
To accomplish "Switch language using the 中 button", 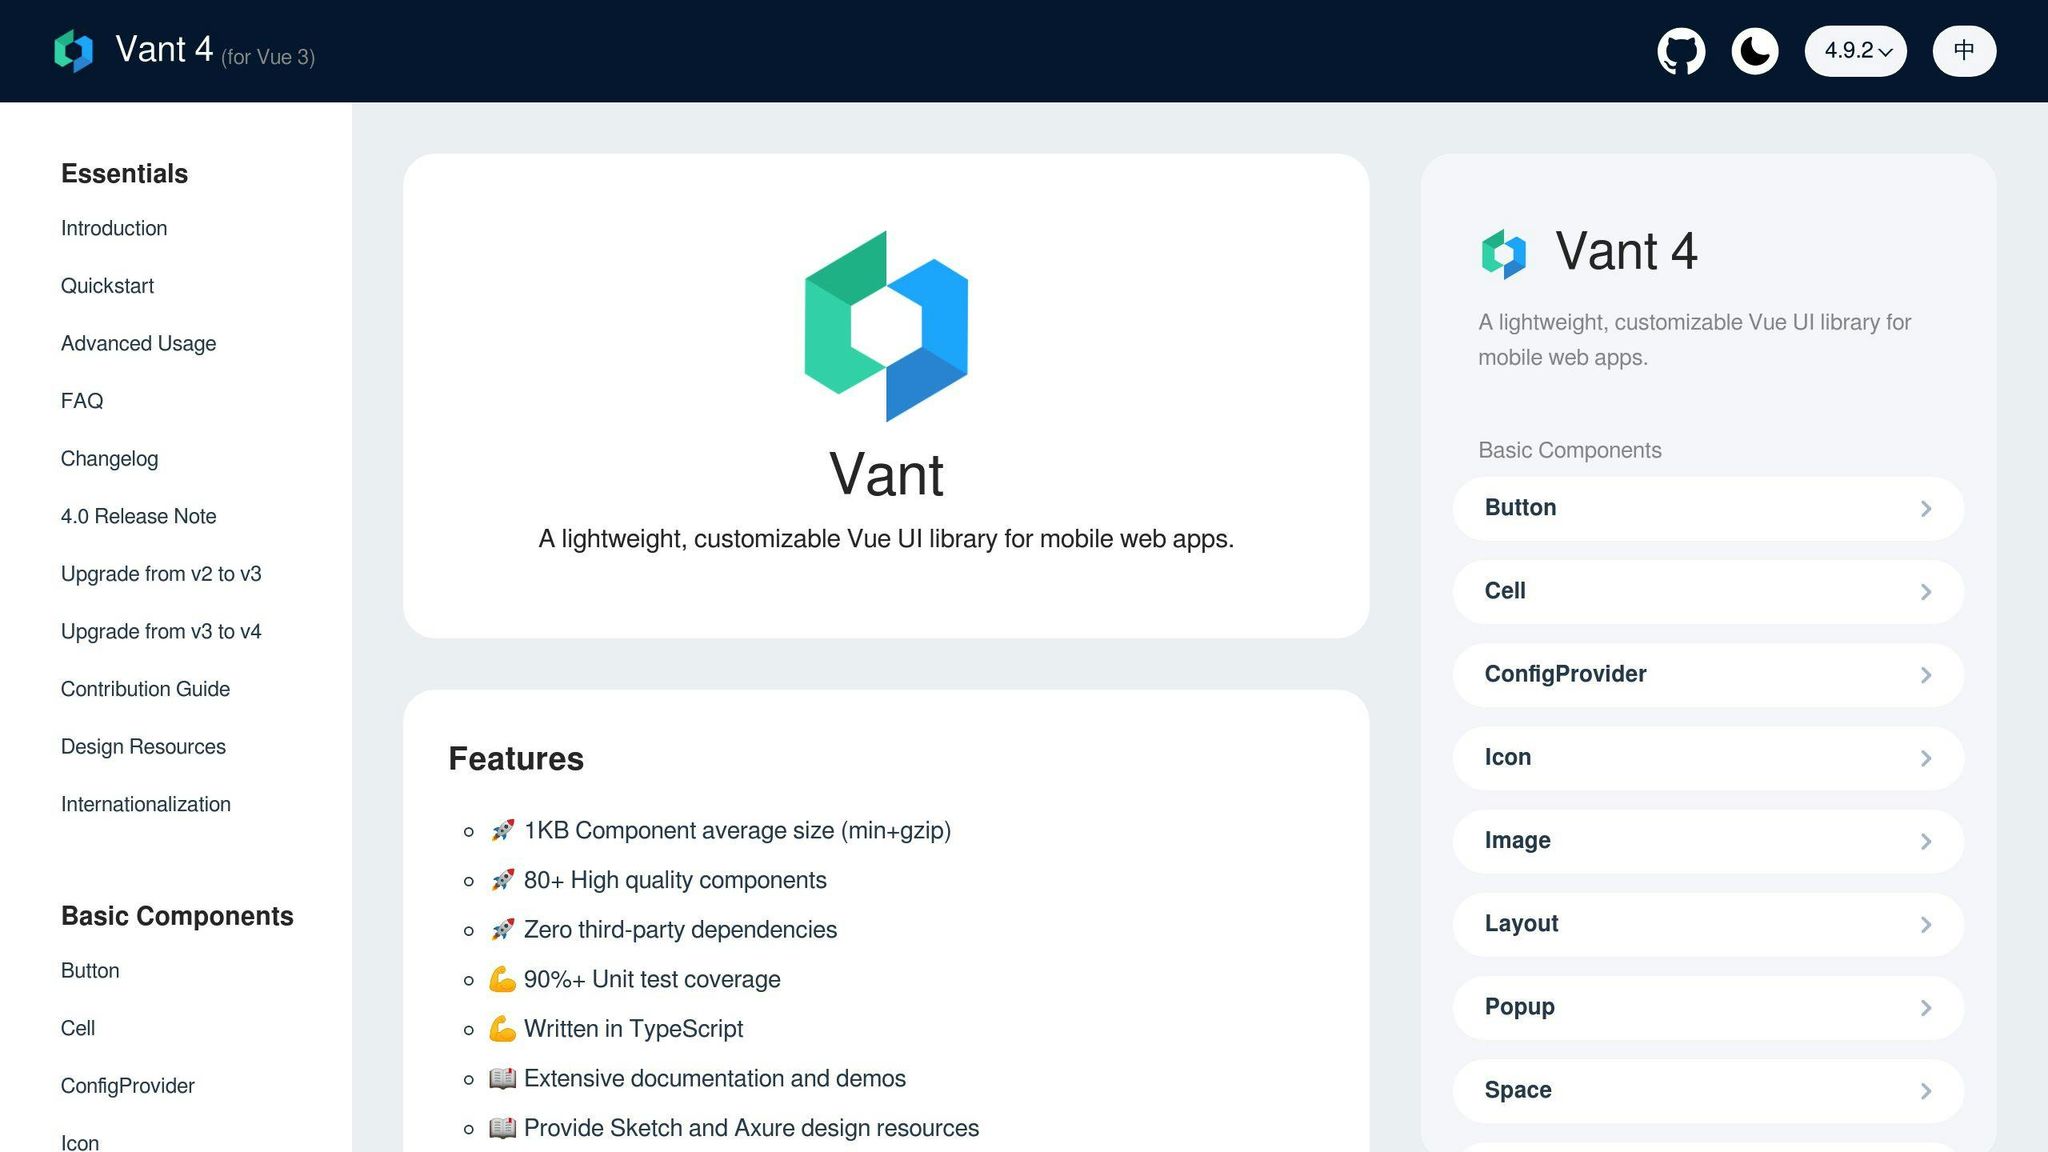I will click(1964, 51).
